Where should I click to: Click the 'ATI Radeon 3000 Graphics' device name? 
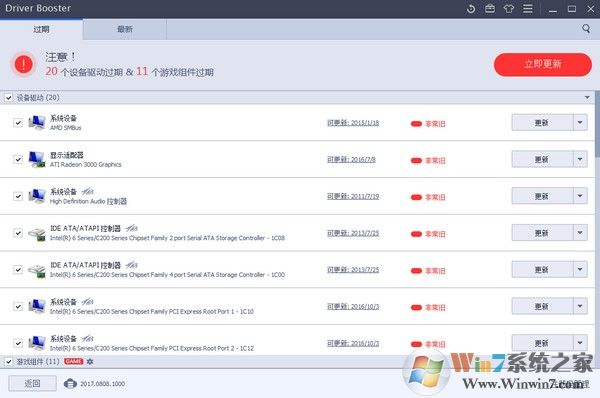pos(86,165)
